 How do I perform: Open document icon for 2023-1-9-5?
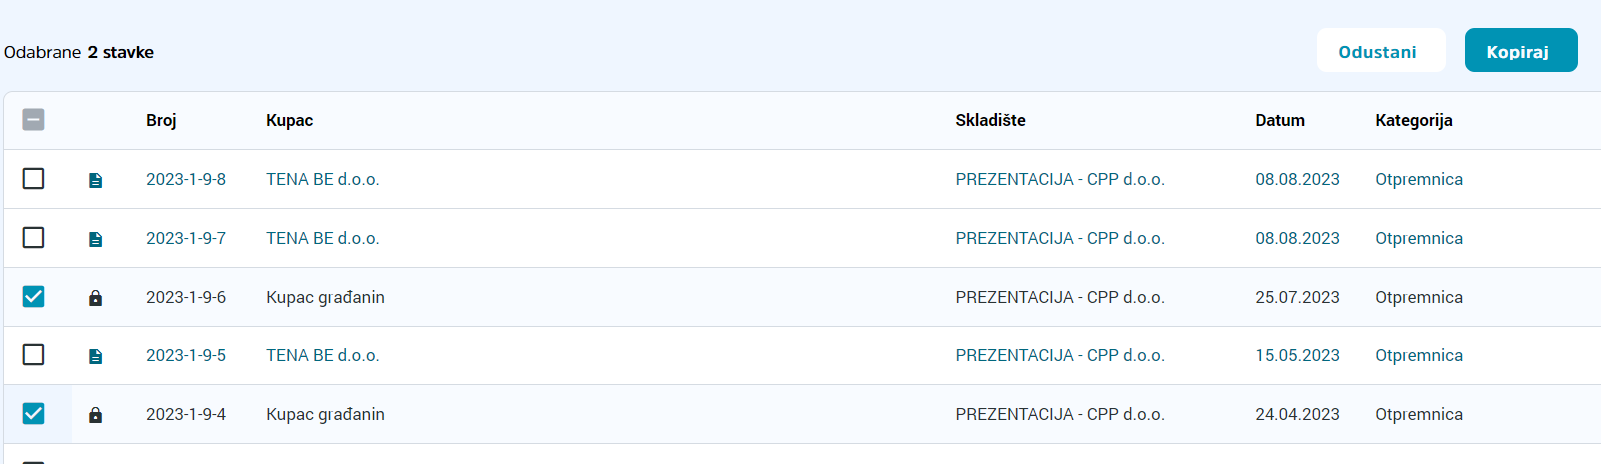click(x=95, y=356)
